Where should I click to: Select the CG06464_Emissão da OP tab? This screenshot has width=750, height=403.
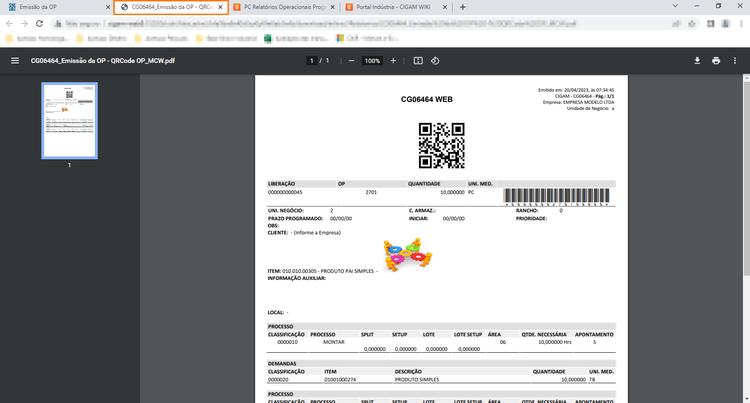(171, 7)
